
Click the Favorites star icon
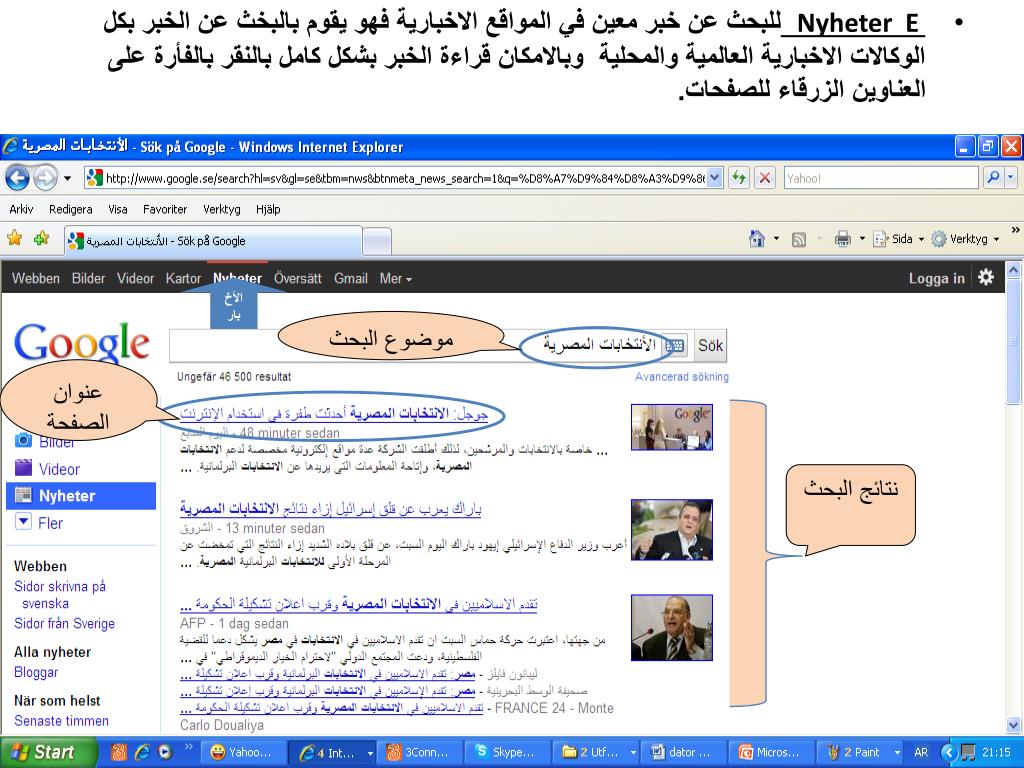(x=14, y=239)
